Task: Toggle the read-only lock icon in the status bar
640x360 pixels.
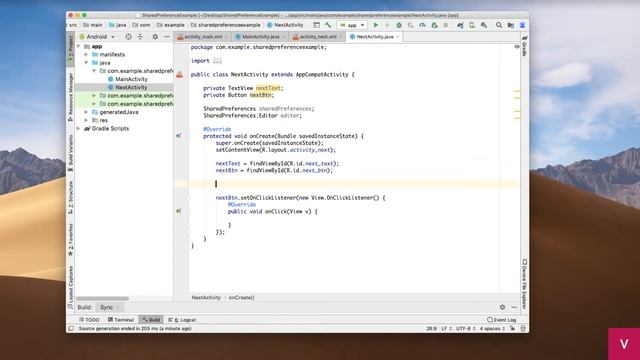Action: click(x=513, y=329)
